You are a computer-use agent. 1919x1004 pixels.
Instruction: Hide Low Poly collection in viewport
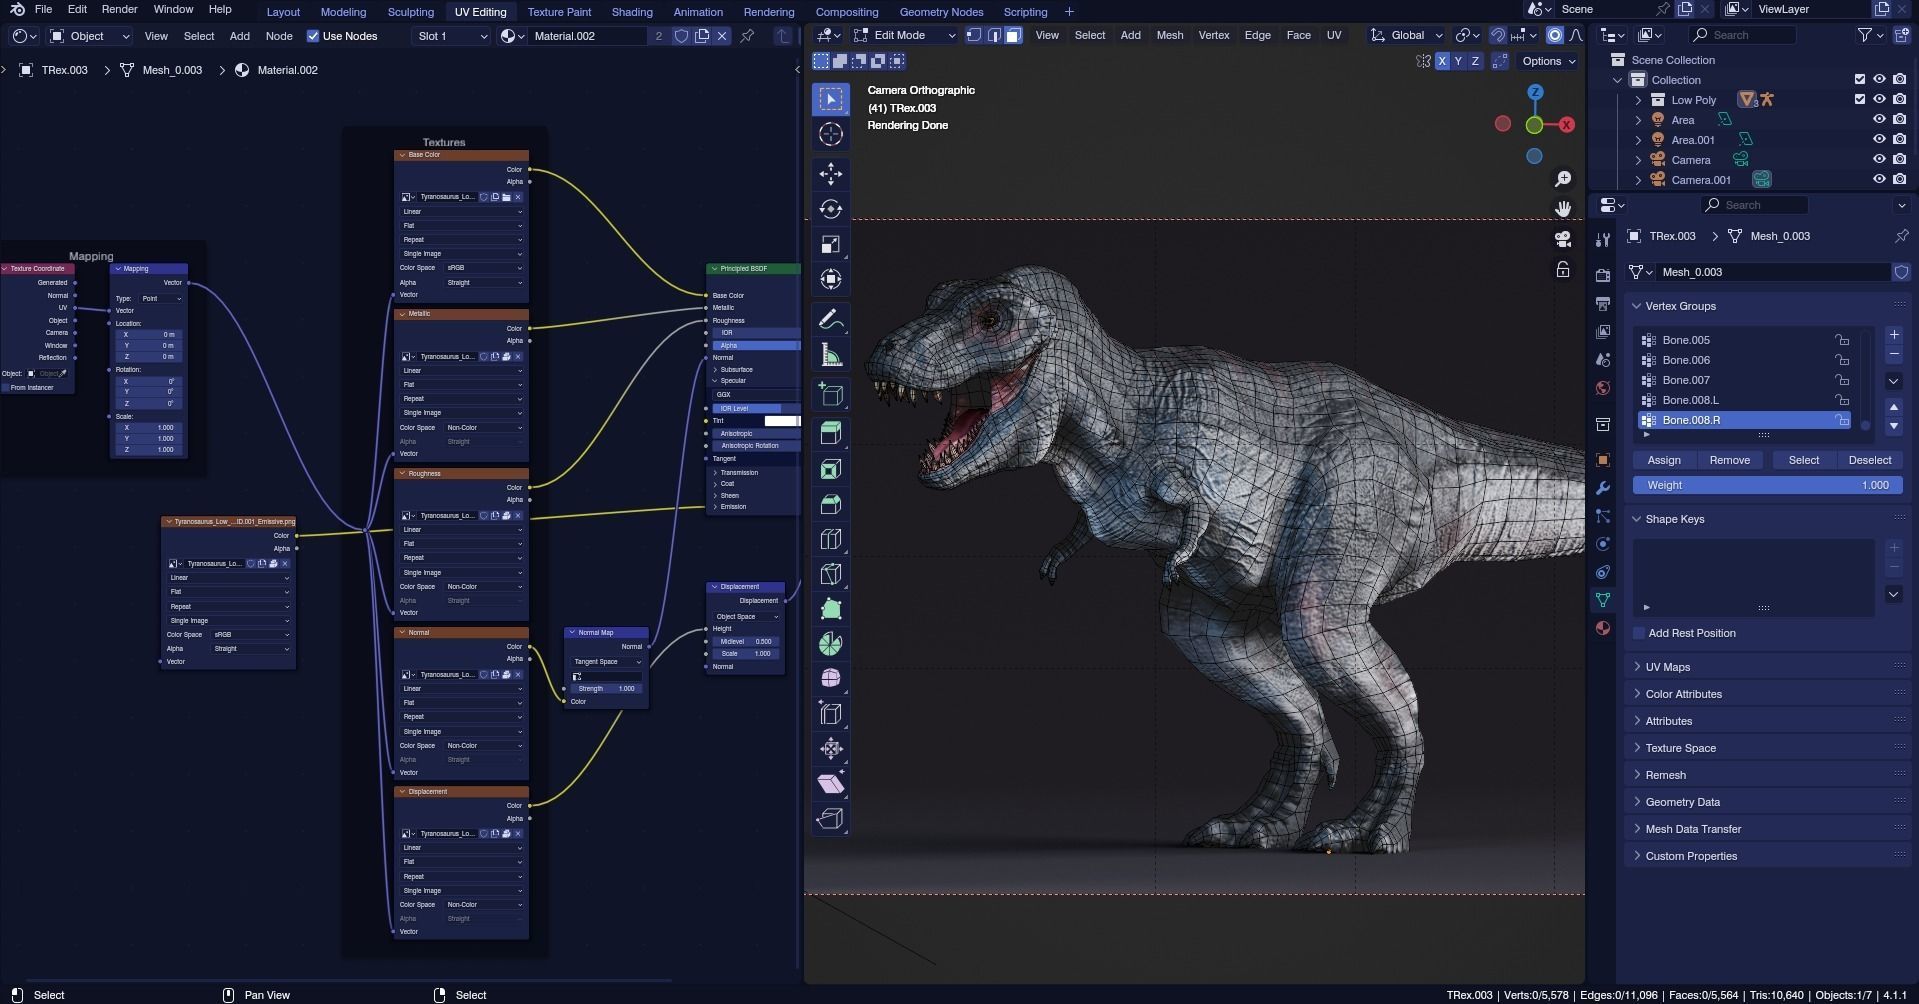[1879, 100]
